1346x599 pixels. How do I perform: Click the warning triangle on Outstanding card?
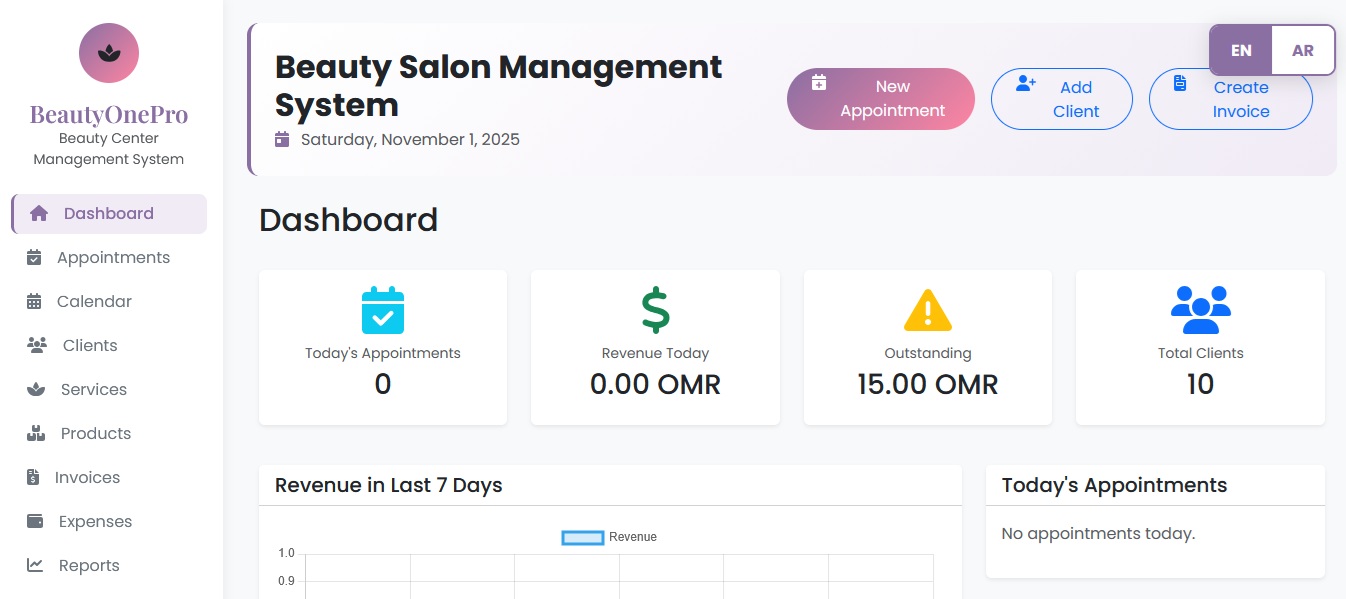point(927,310)
